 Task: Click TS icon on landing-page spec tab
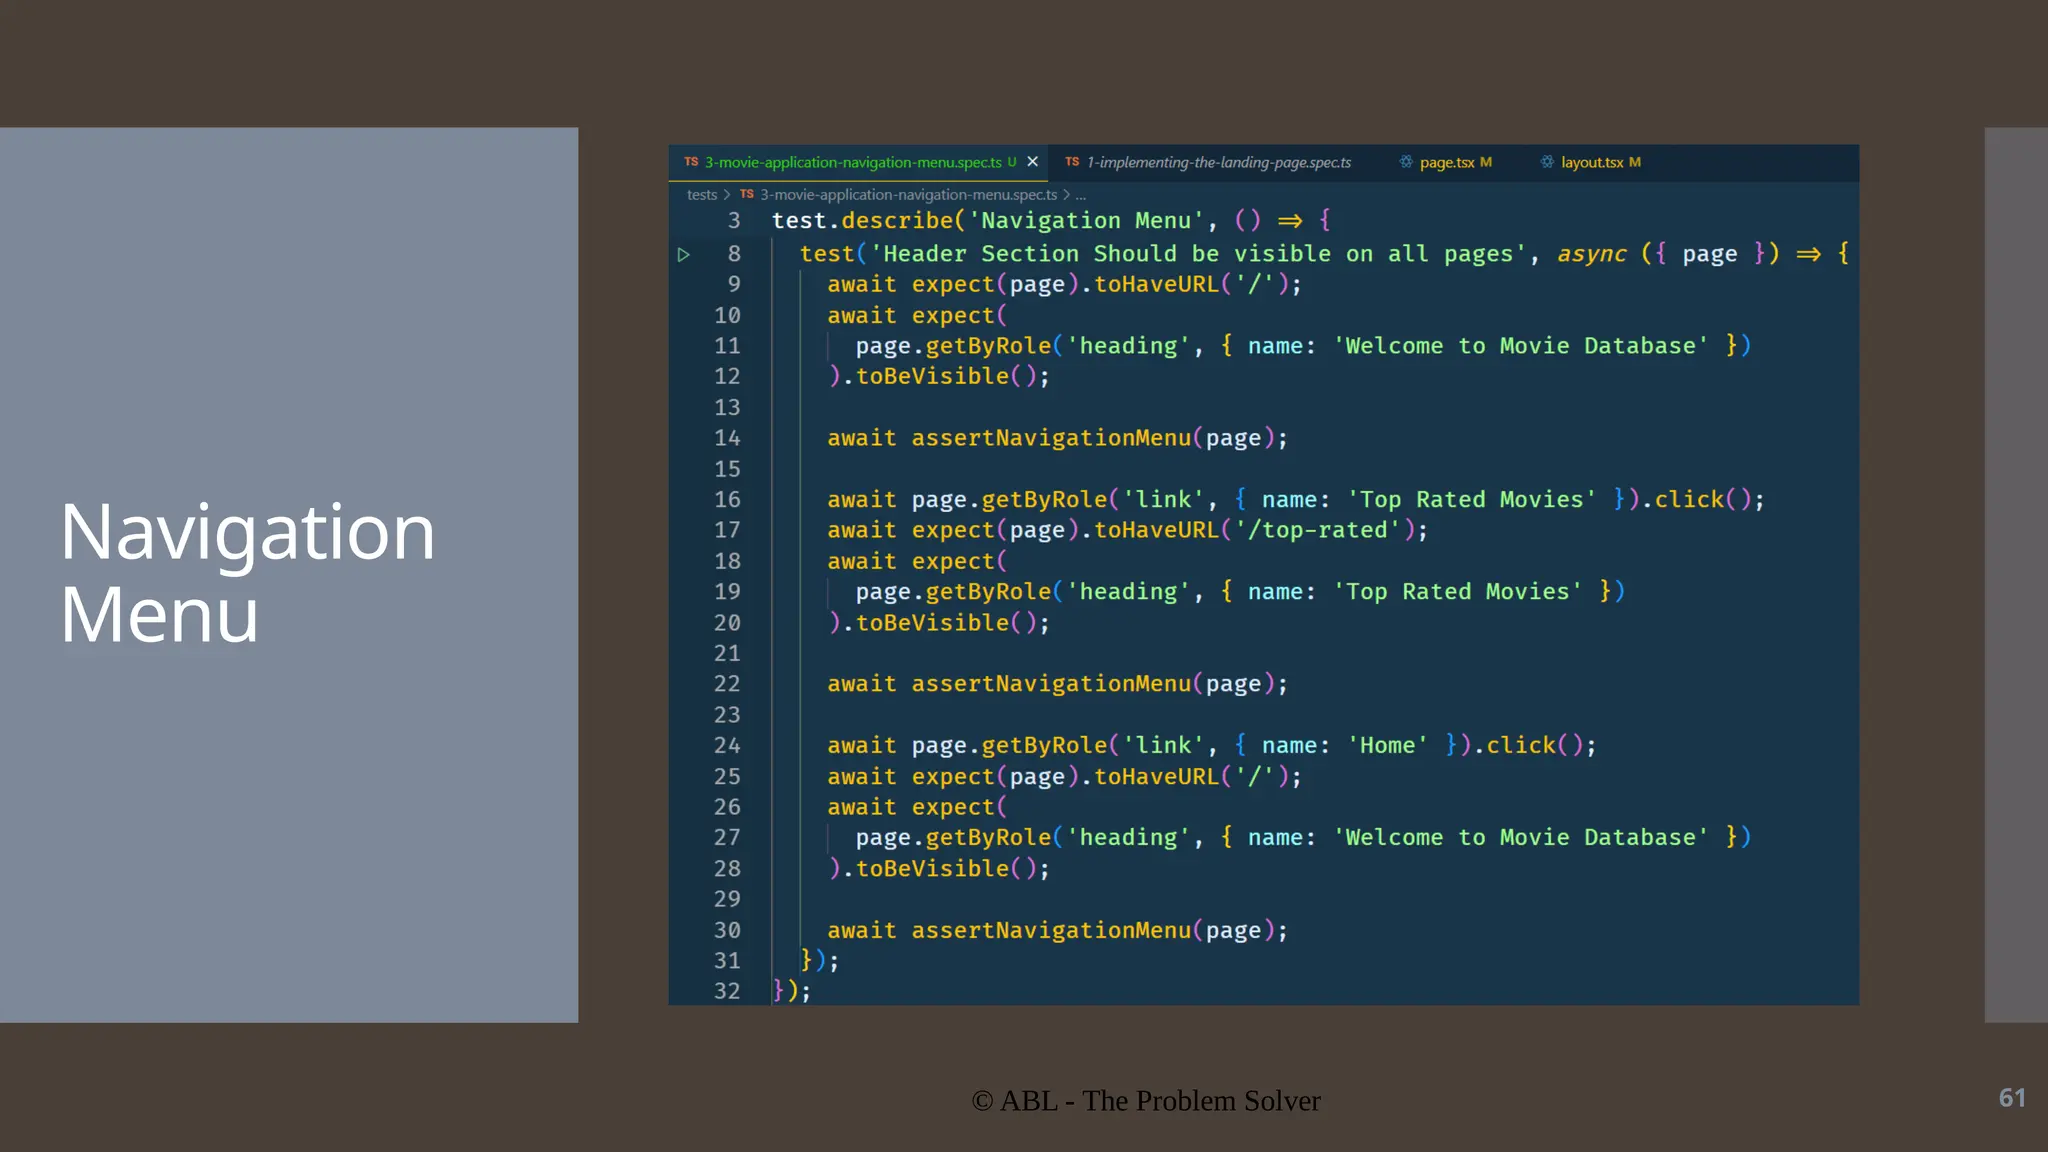pyautogui.click(x=1072, y=162)
